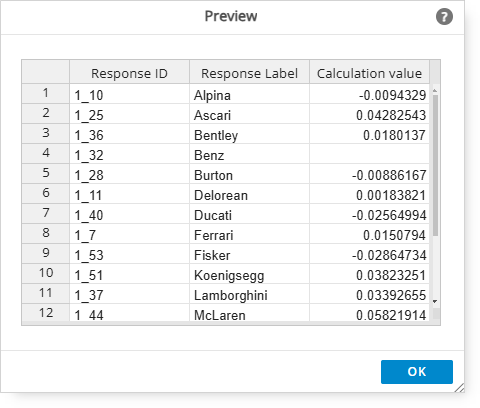The height and width of the screenshot is (408, 480).
Task: Click the Alpina label cell
Action: pyautogui.click(x=249, y=95)
